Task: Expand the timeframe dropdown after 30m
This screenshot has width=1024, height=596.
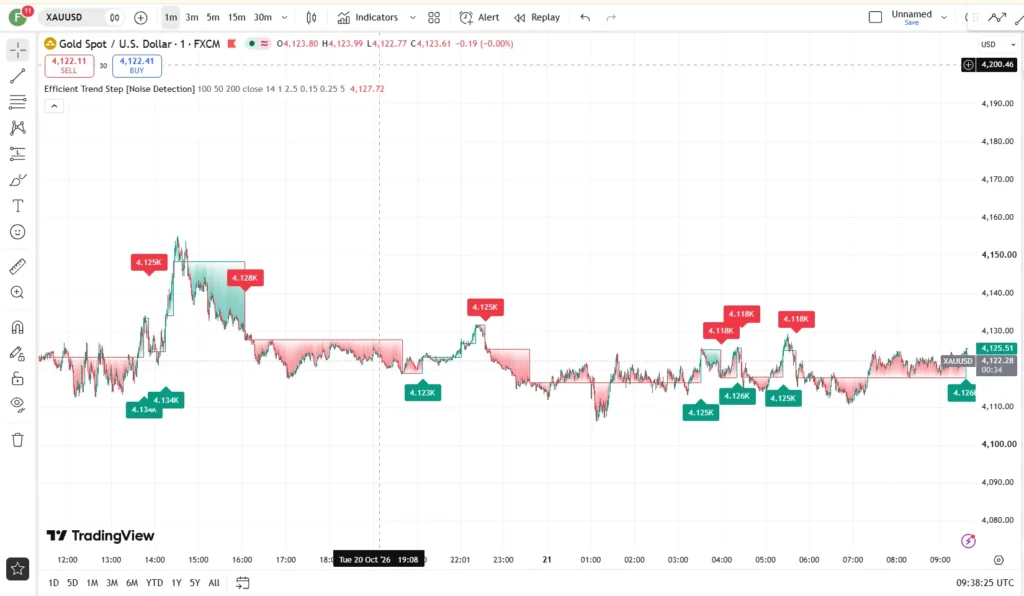Action: pos(284,18)
